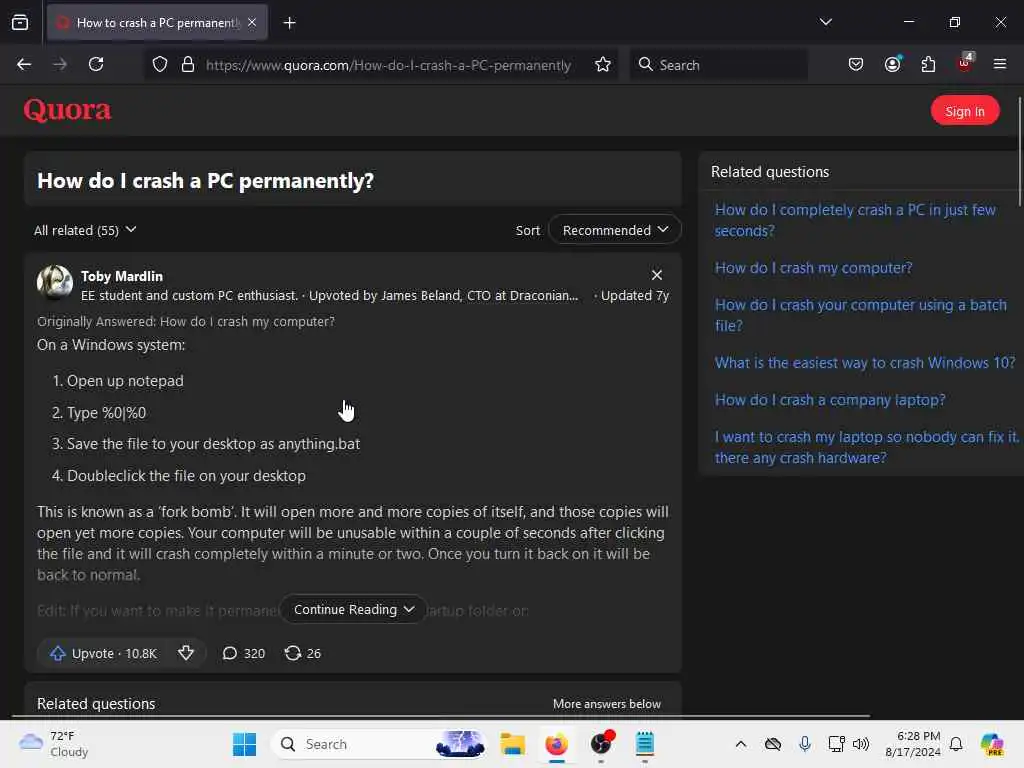The height and width of the screenshot is (768, 1024).
Task: Go forward one page
Action: [x=60, y=64]
